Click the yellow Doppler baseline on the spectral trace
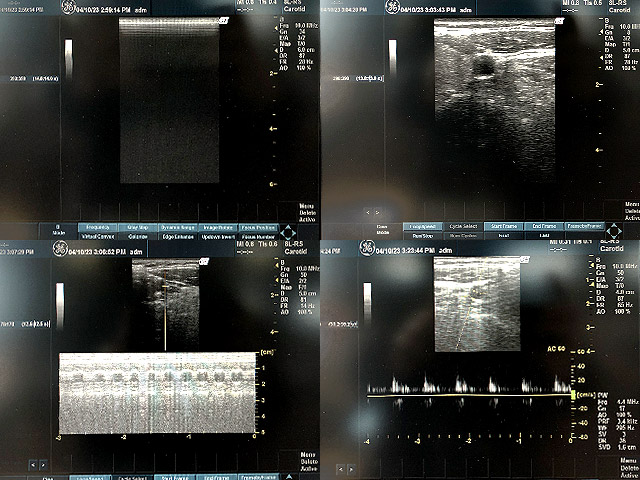 click(469, 395)
